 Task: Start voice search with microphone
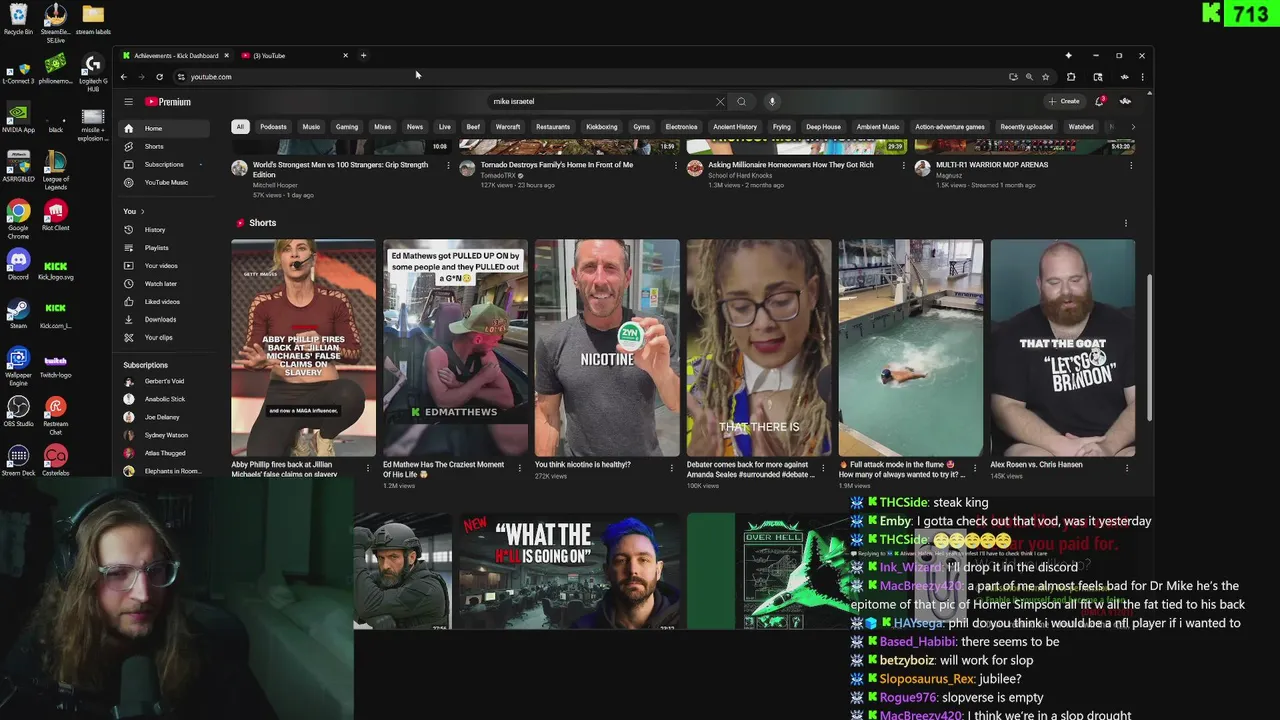pyautogui.click(x=772, y=101)
